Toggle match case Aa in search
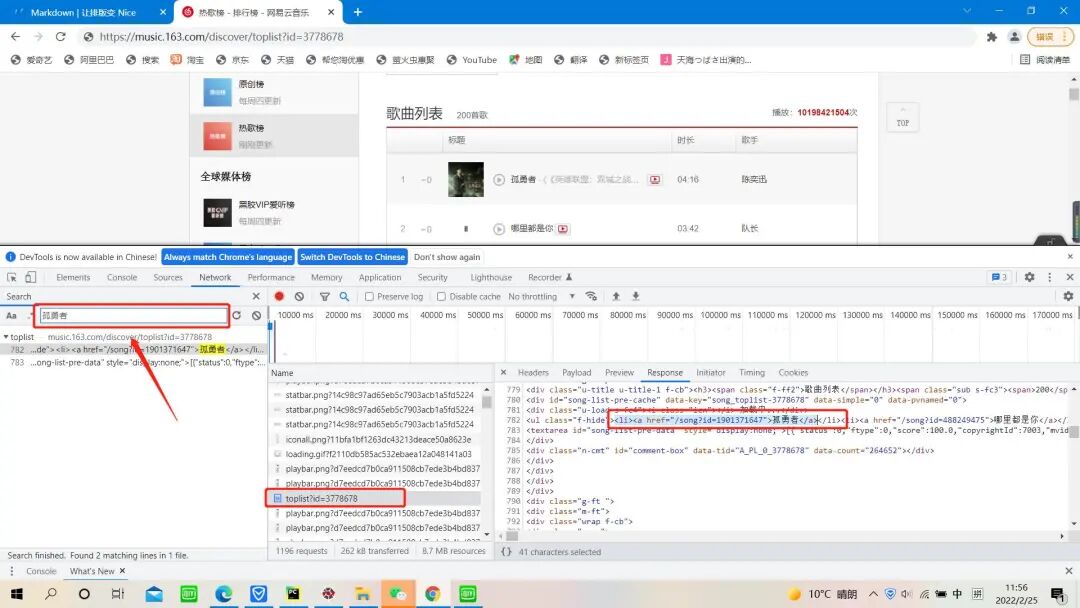Viewport: 1080px width, 608px height. tap(12, 315)
